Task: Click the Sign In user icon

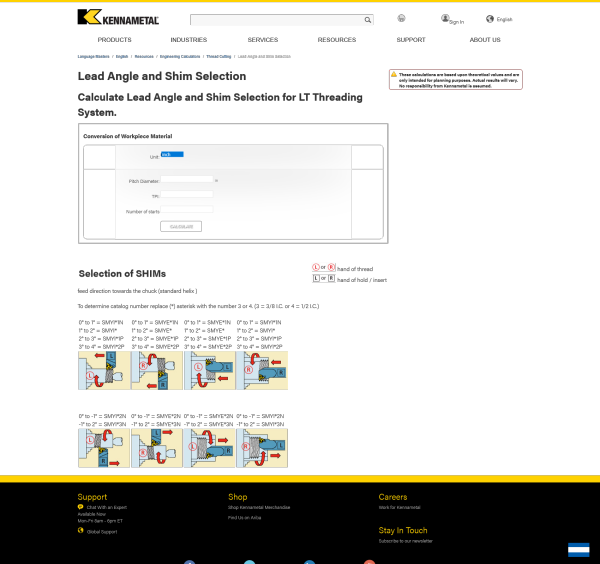Action: point(445,18)
